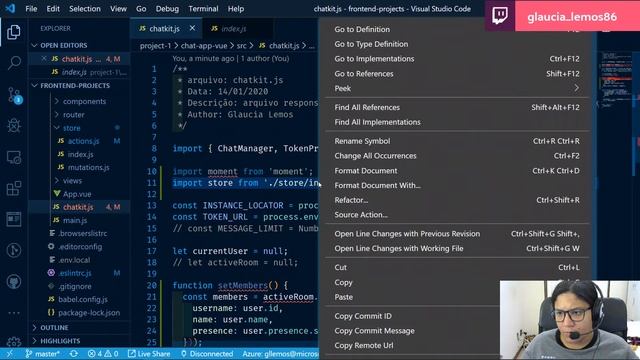This screenshot has height=360, width=640.
Task: Open actions.js in store folder
Action: [83, 141]
